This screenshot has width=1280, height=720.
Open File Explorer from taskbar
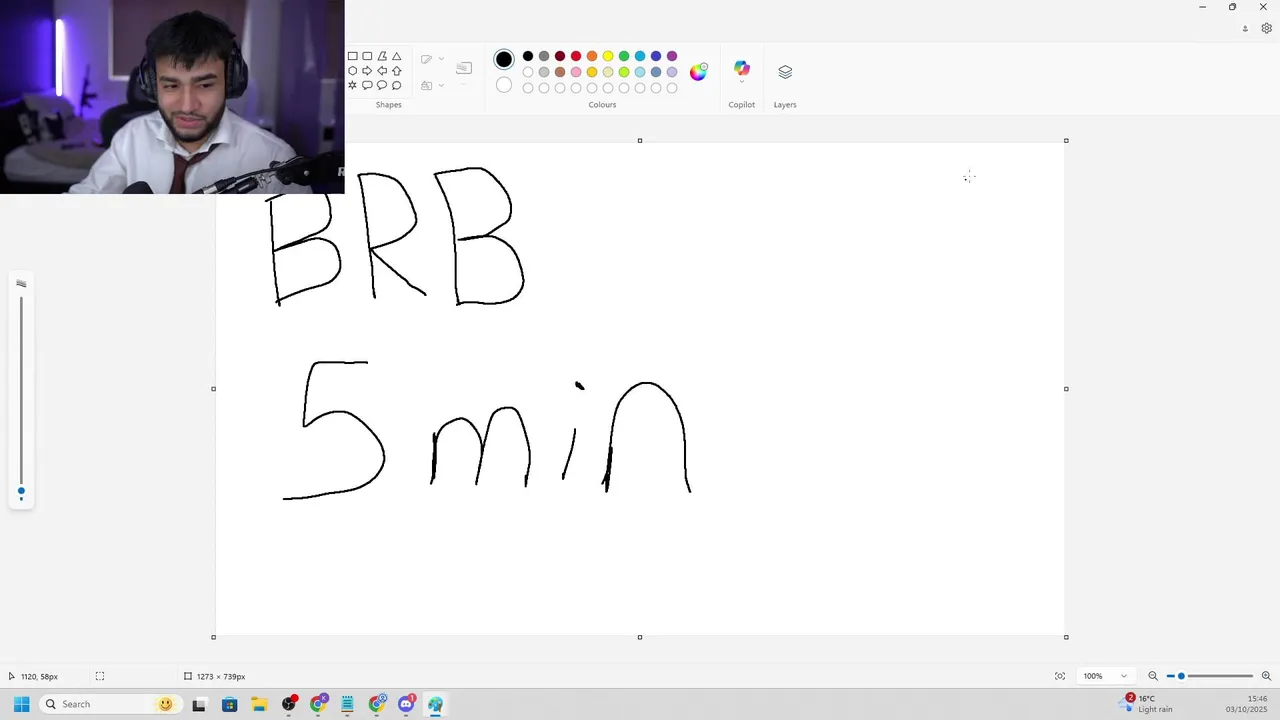pyautogui.click(x=259, y=704)
